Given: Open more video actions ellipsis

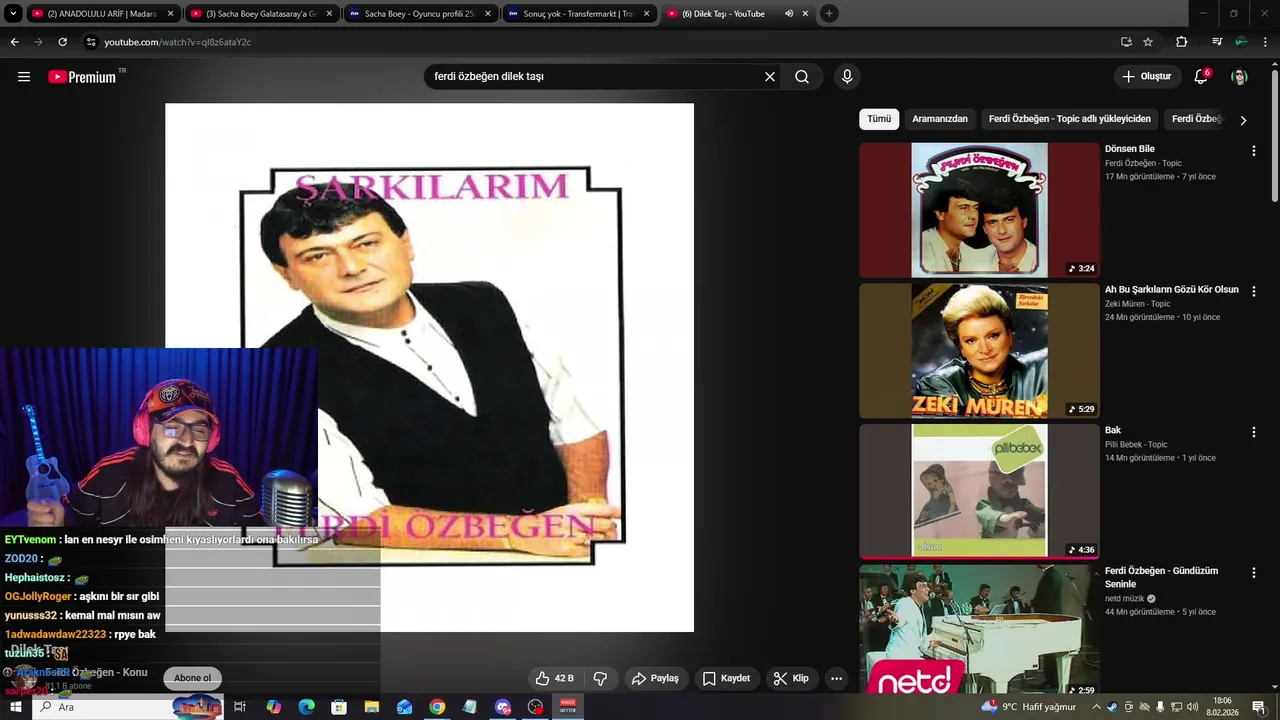Looking at the screenshot, I should click(836, 678).
